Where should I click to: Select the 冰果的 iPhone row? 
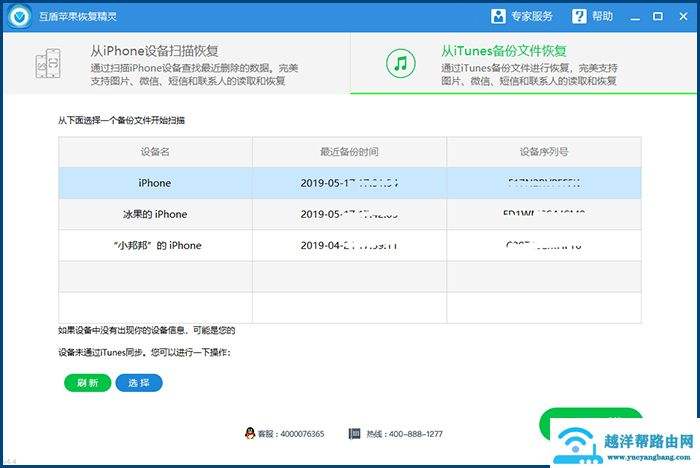tap(350, 214)
